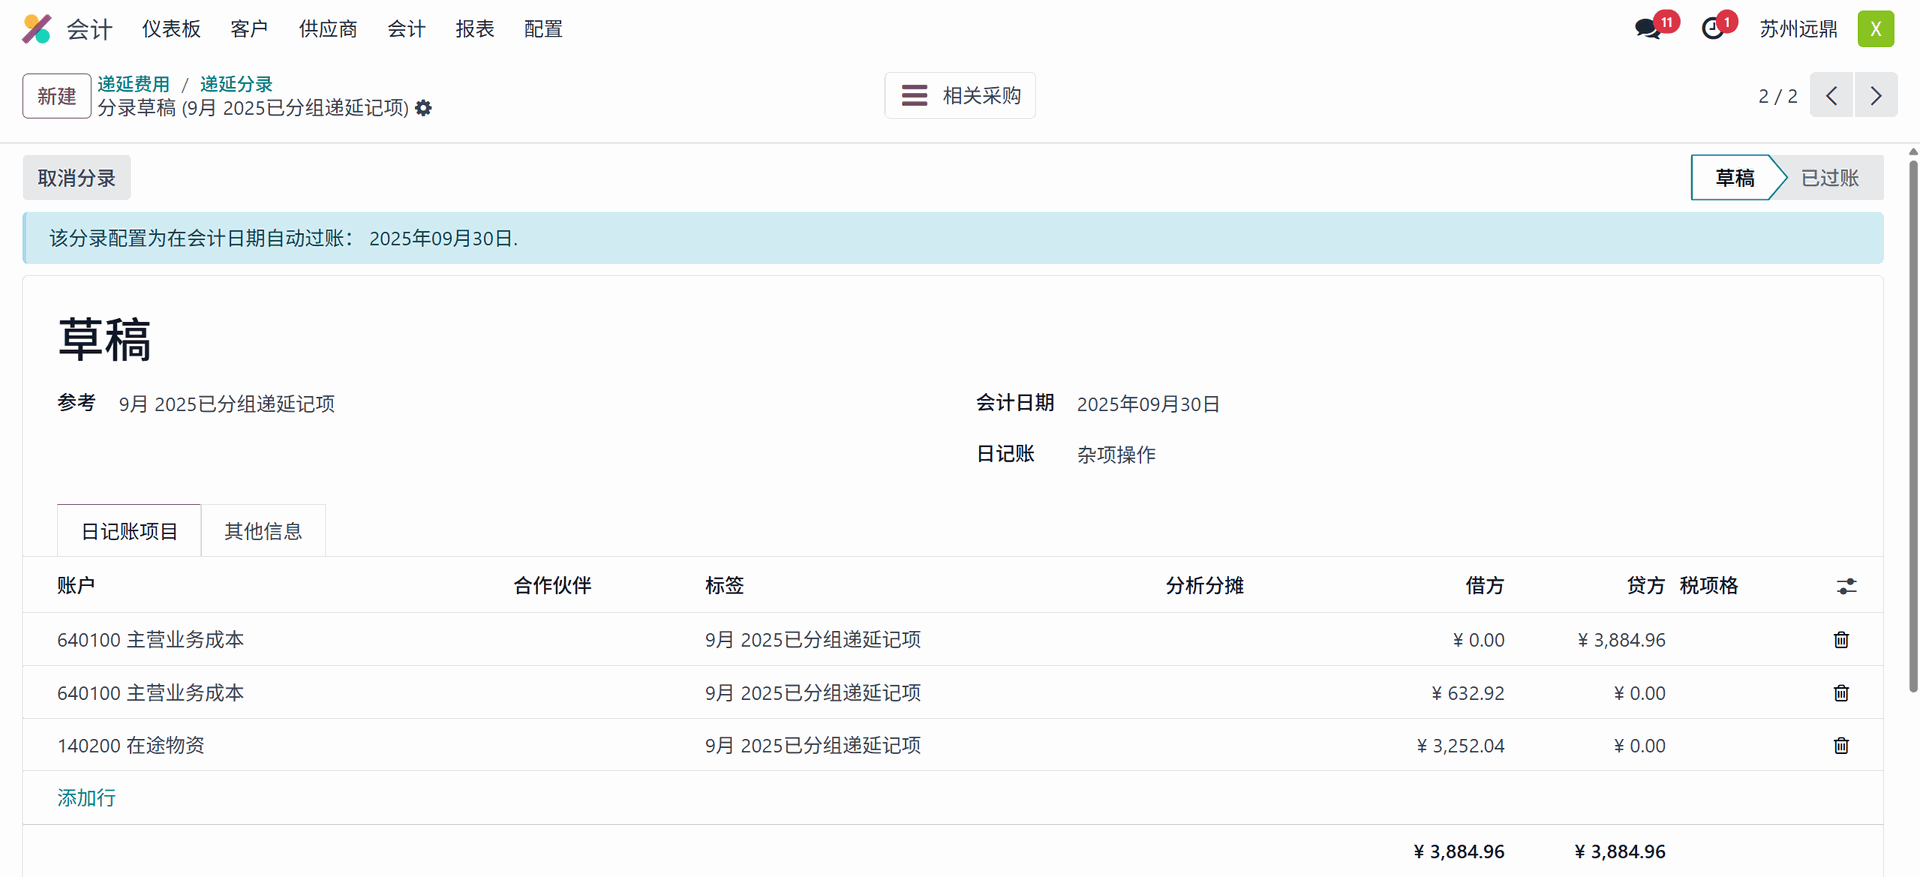Delete the 140200 在途物资 line

(1841, 746)
